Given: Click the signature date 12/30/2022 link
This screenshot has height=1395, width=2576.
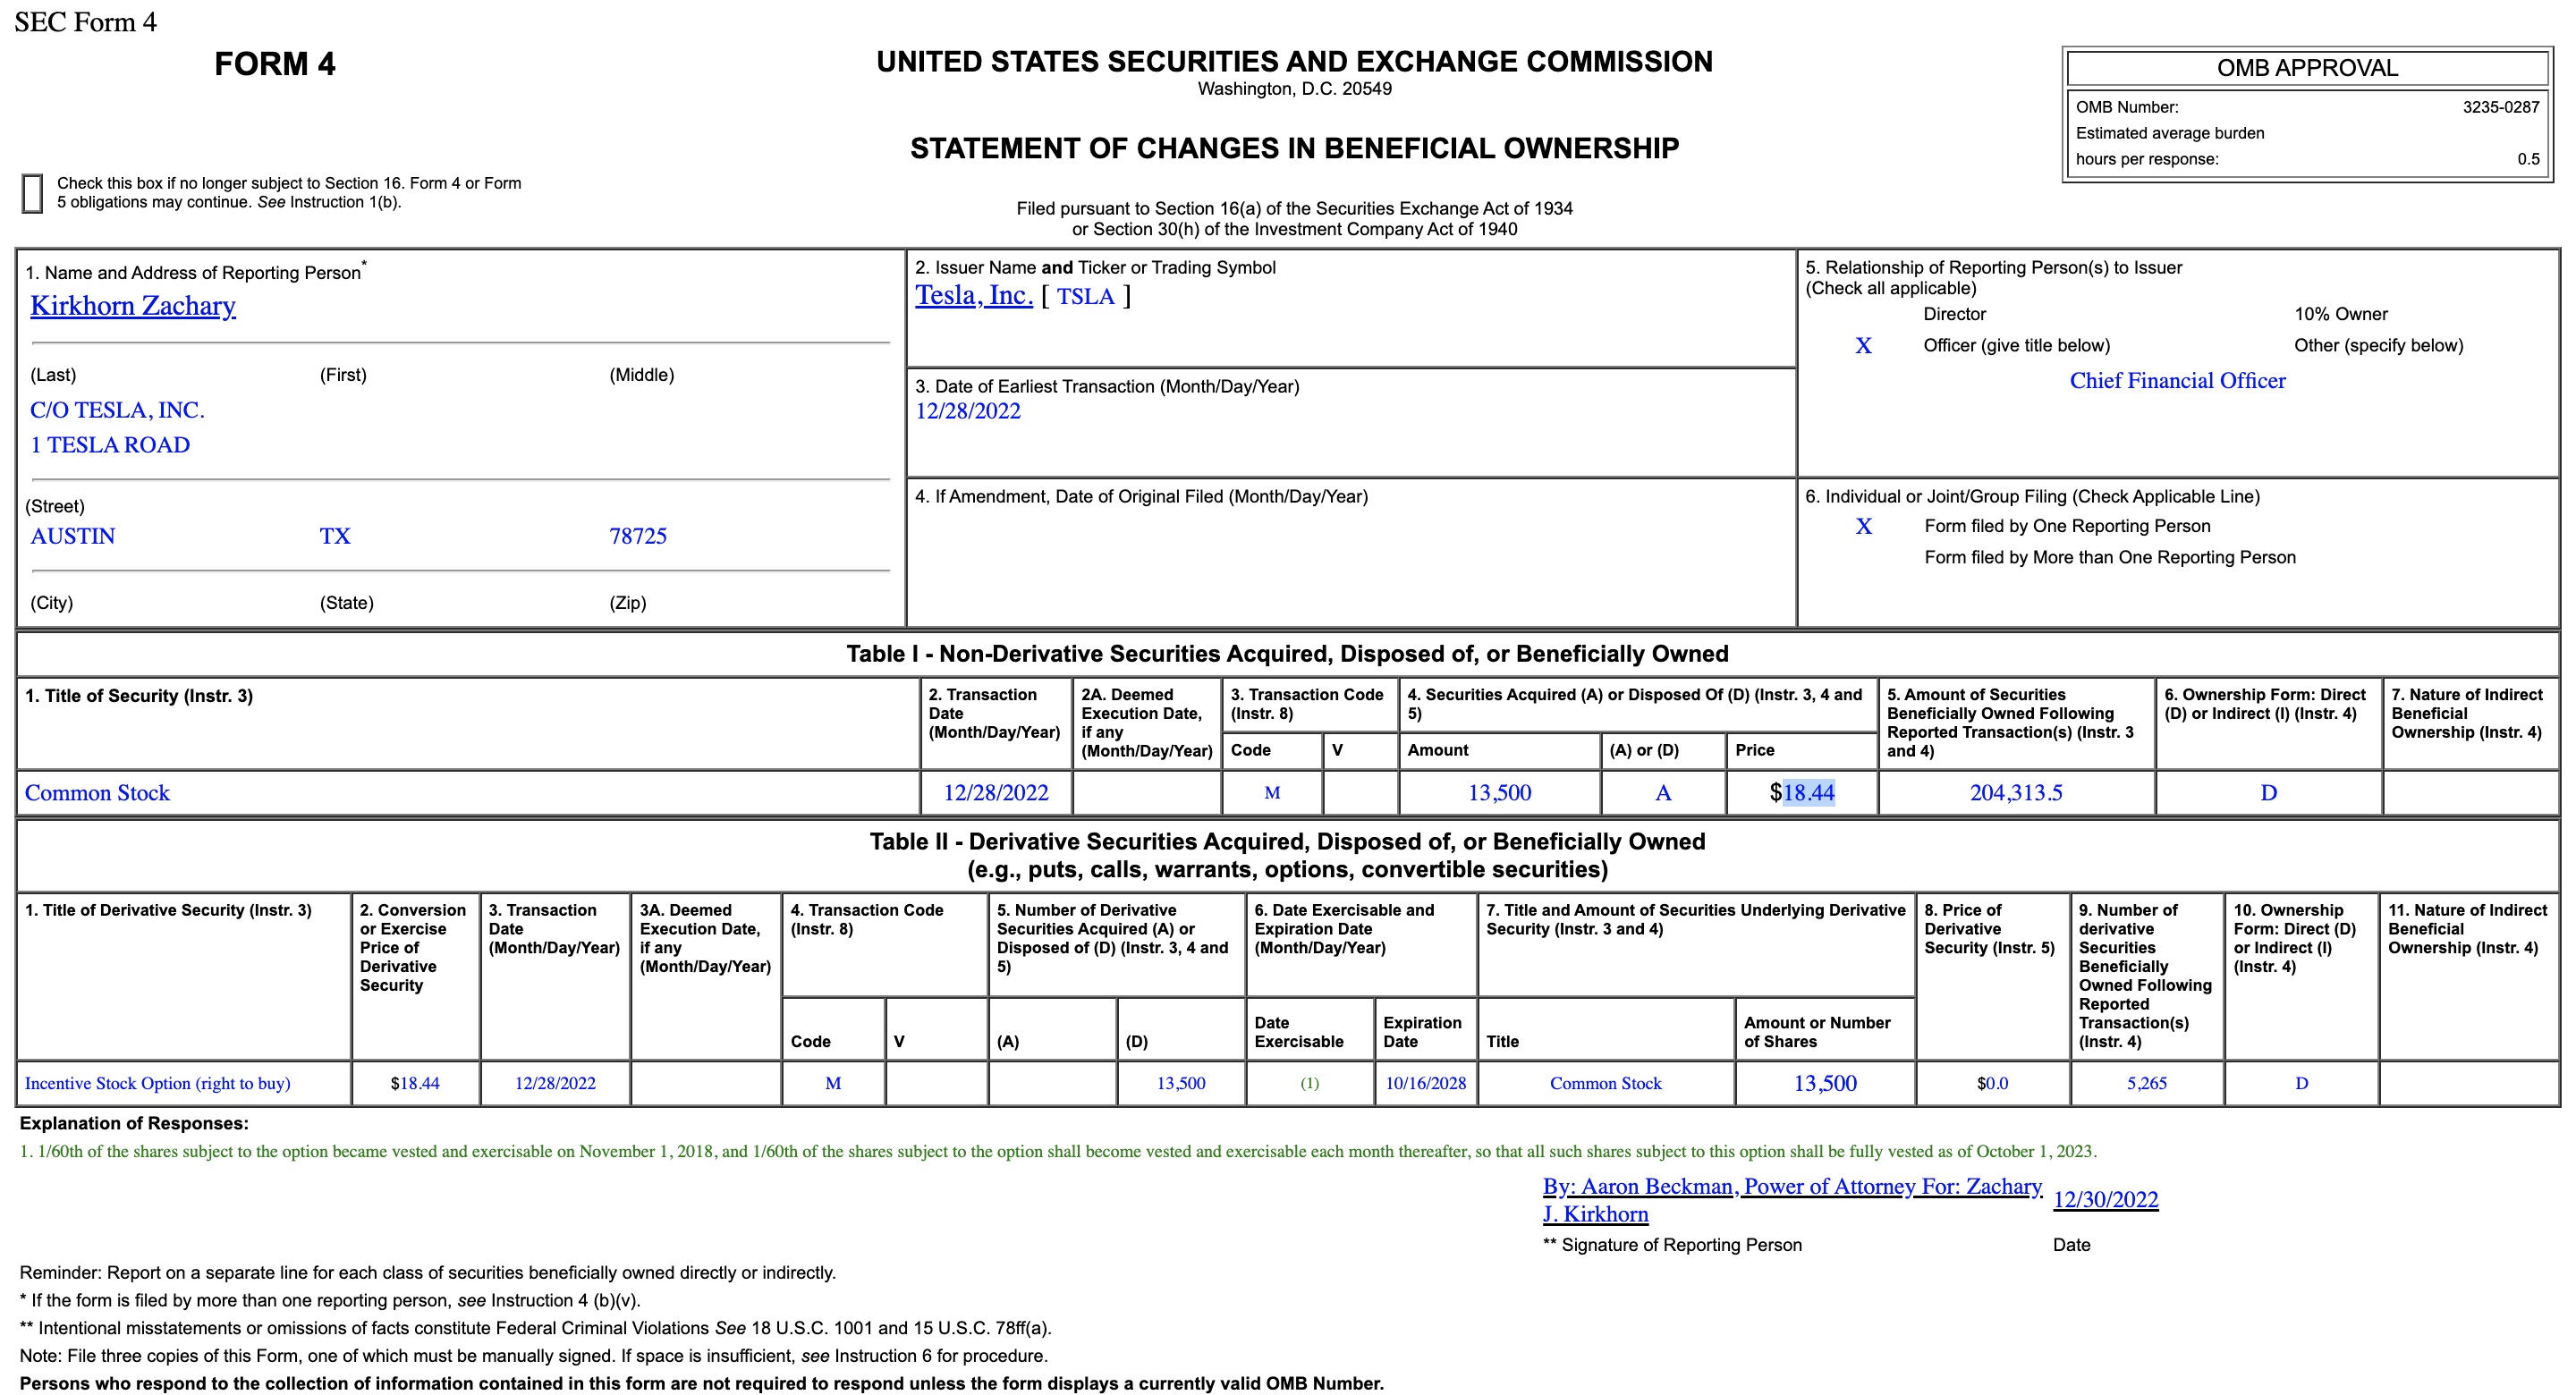Looking at the screenshot, I should (2106, 1200).
